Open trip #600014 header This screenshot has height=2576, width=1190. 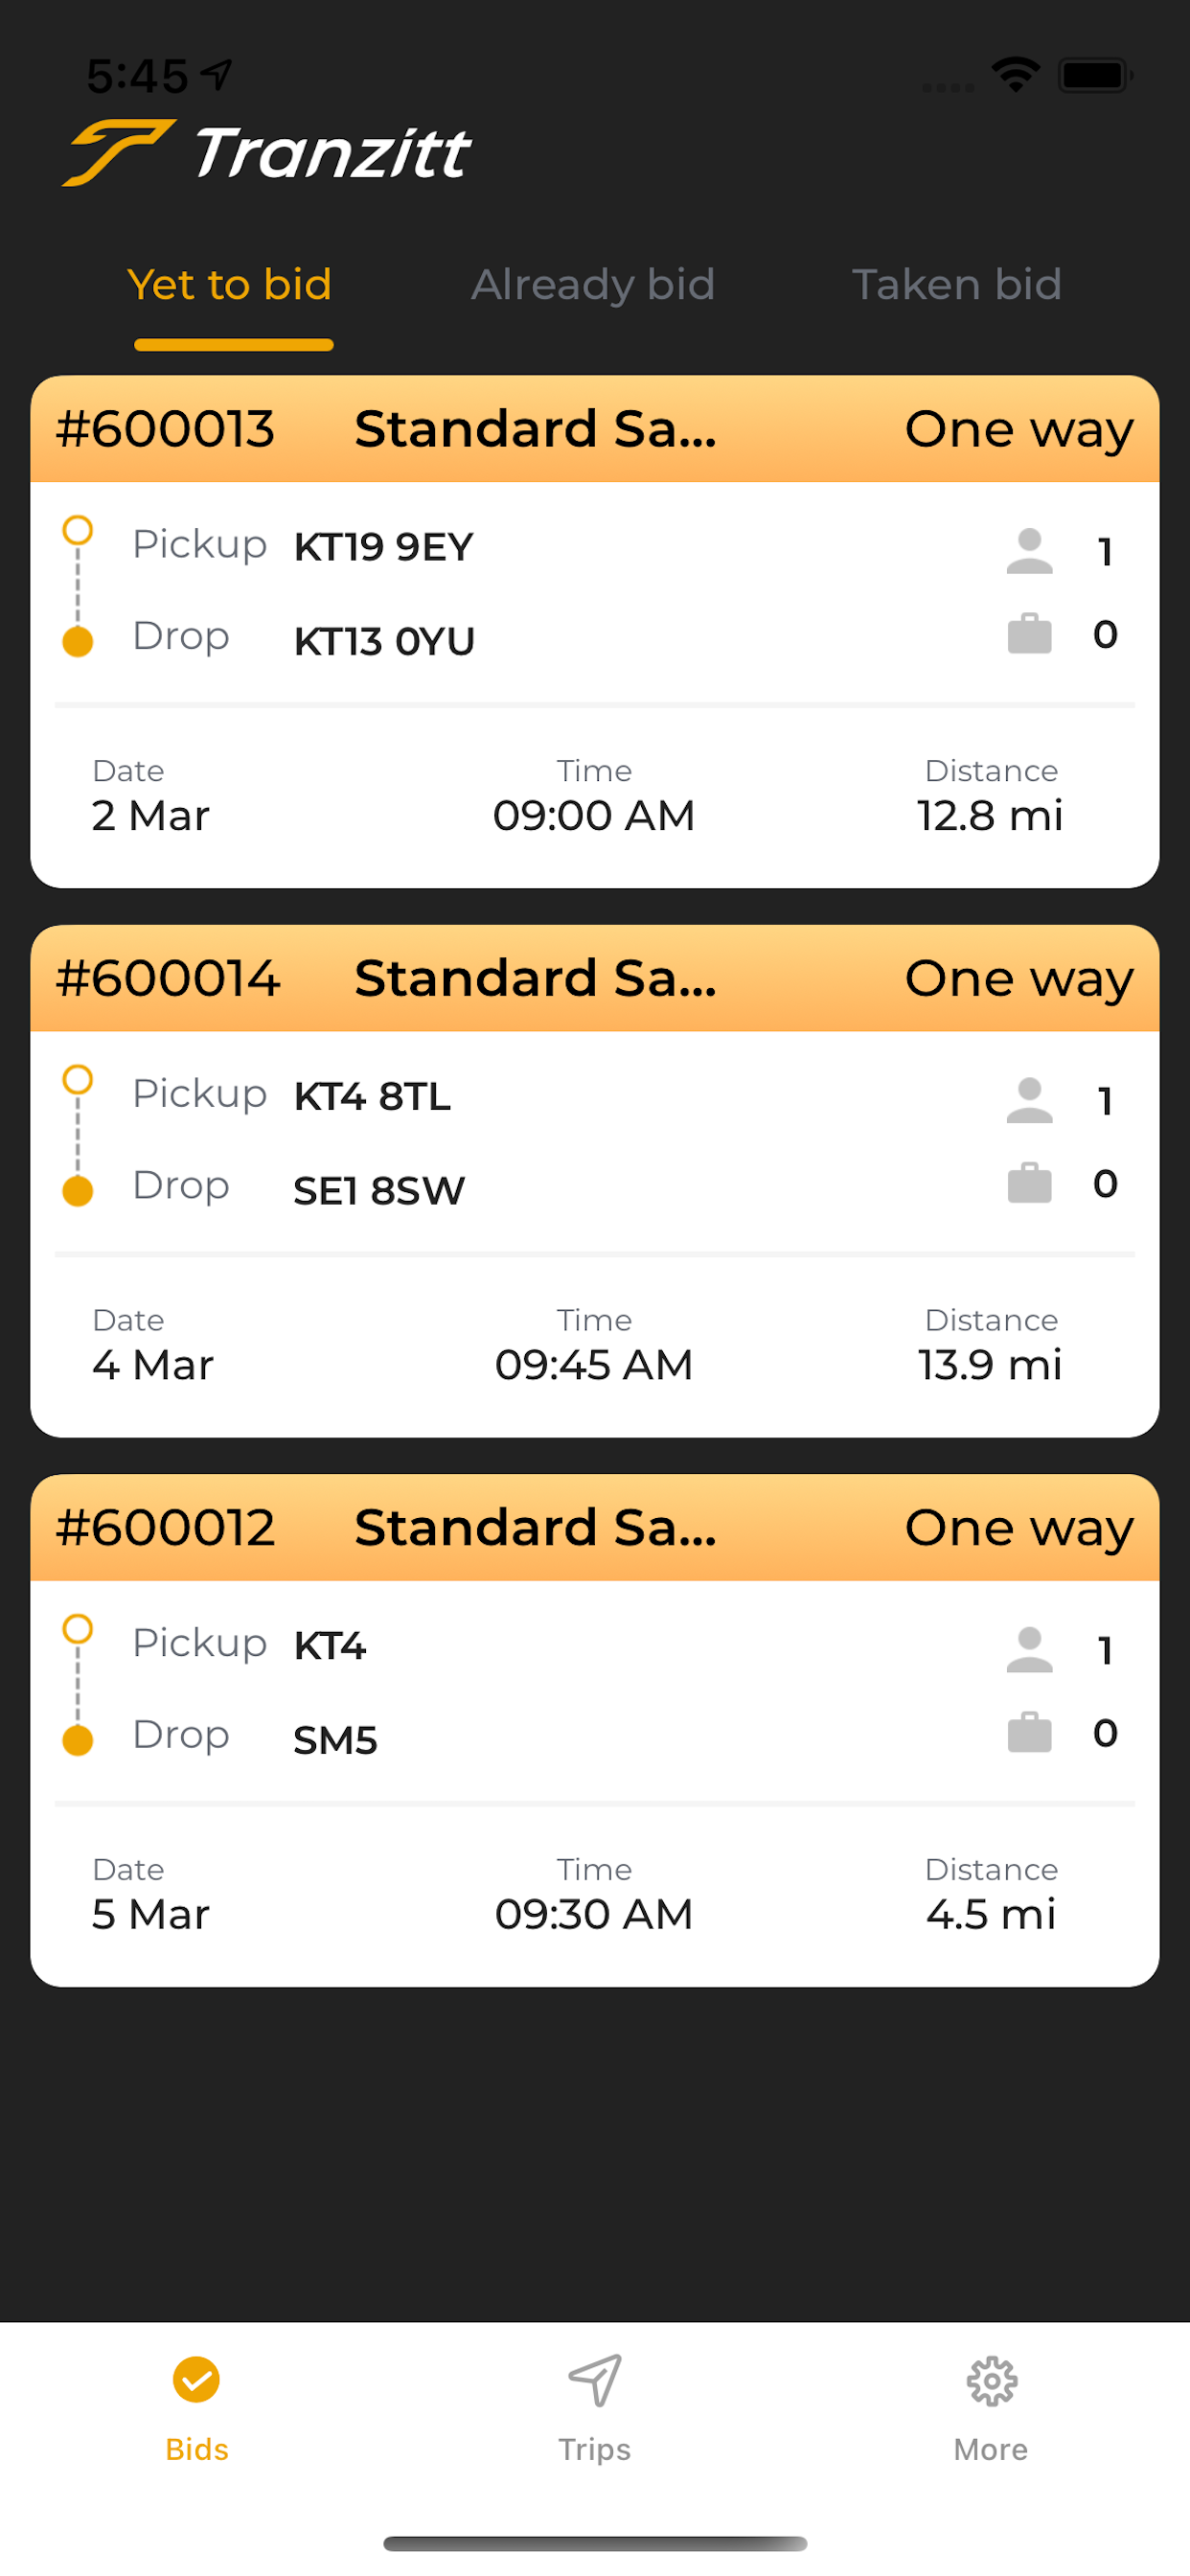click(x=595, y=978)
